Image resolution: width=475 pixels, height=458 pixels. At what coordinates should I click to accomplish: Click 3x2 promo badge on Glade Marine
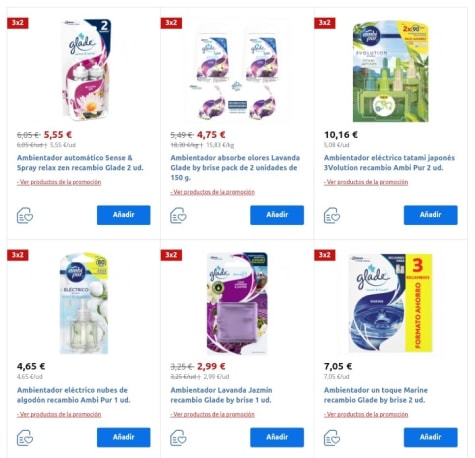(325, 255)
